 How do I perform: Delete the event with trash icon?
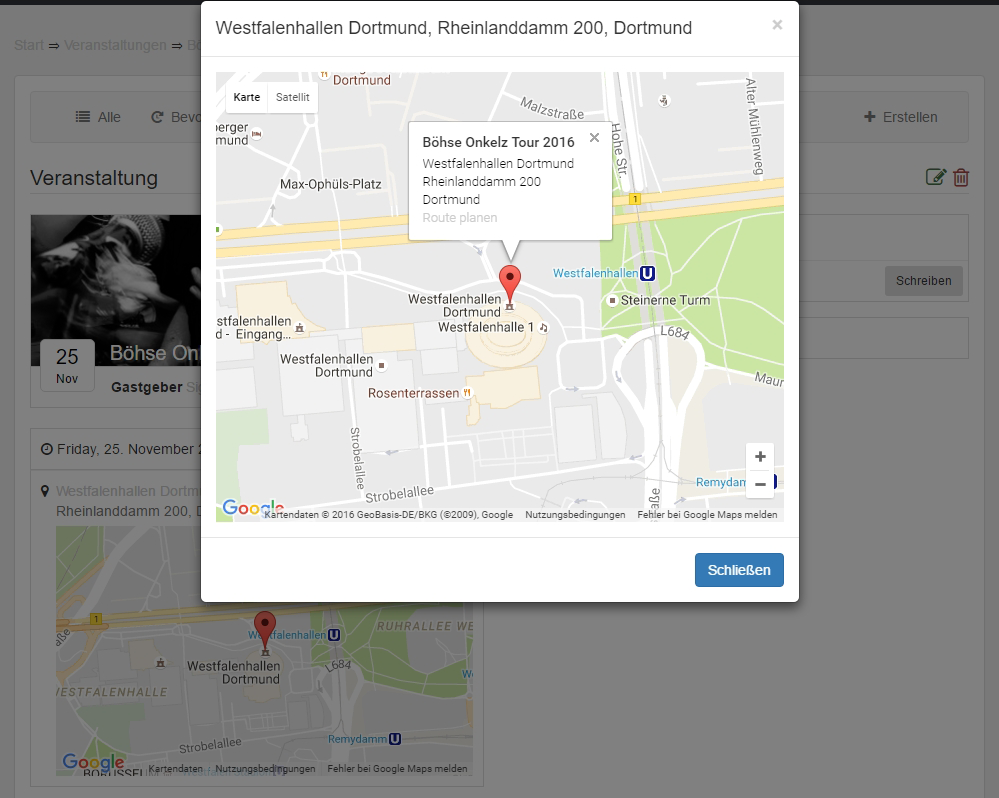(961, 177)
